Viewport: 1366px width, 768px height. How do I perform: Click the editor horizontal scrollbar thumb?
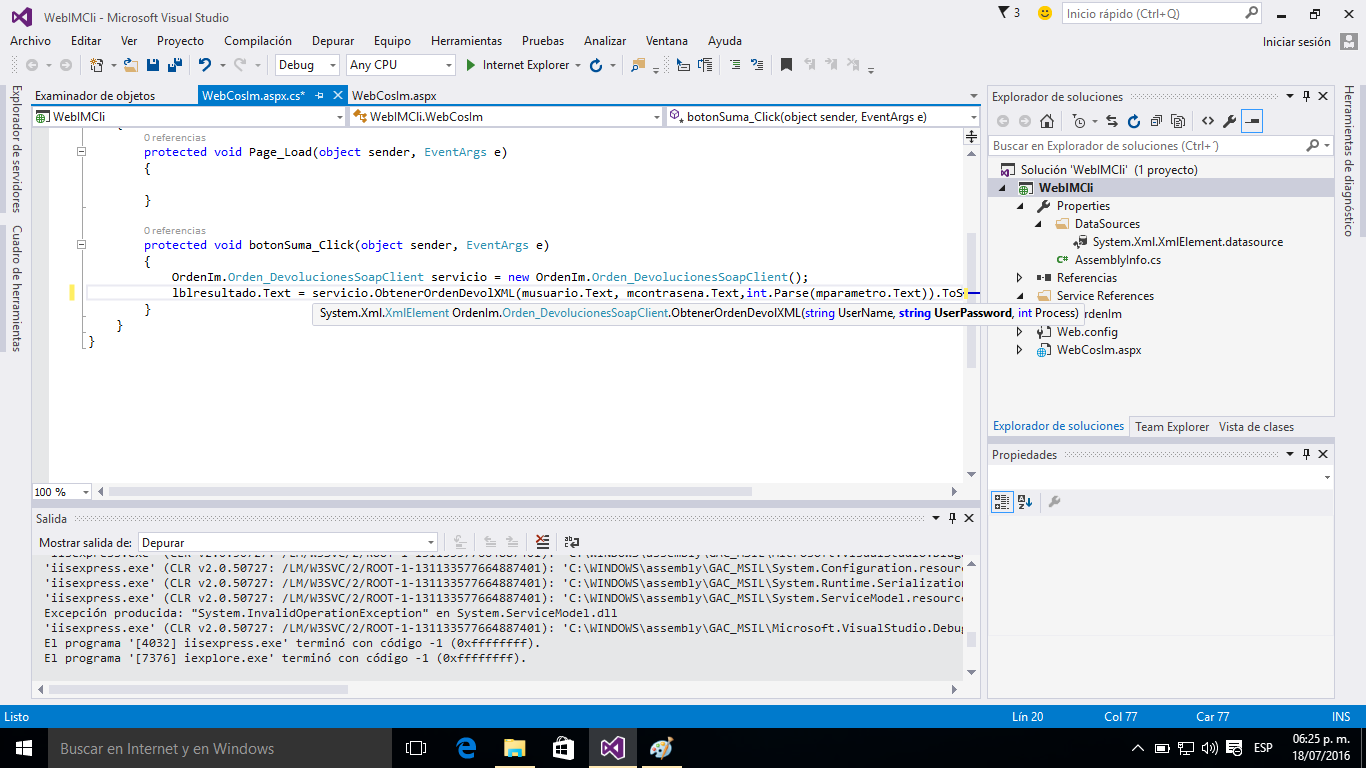coord(430,492)
